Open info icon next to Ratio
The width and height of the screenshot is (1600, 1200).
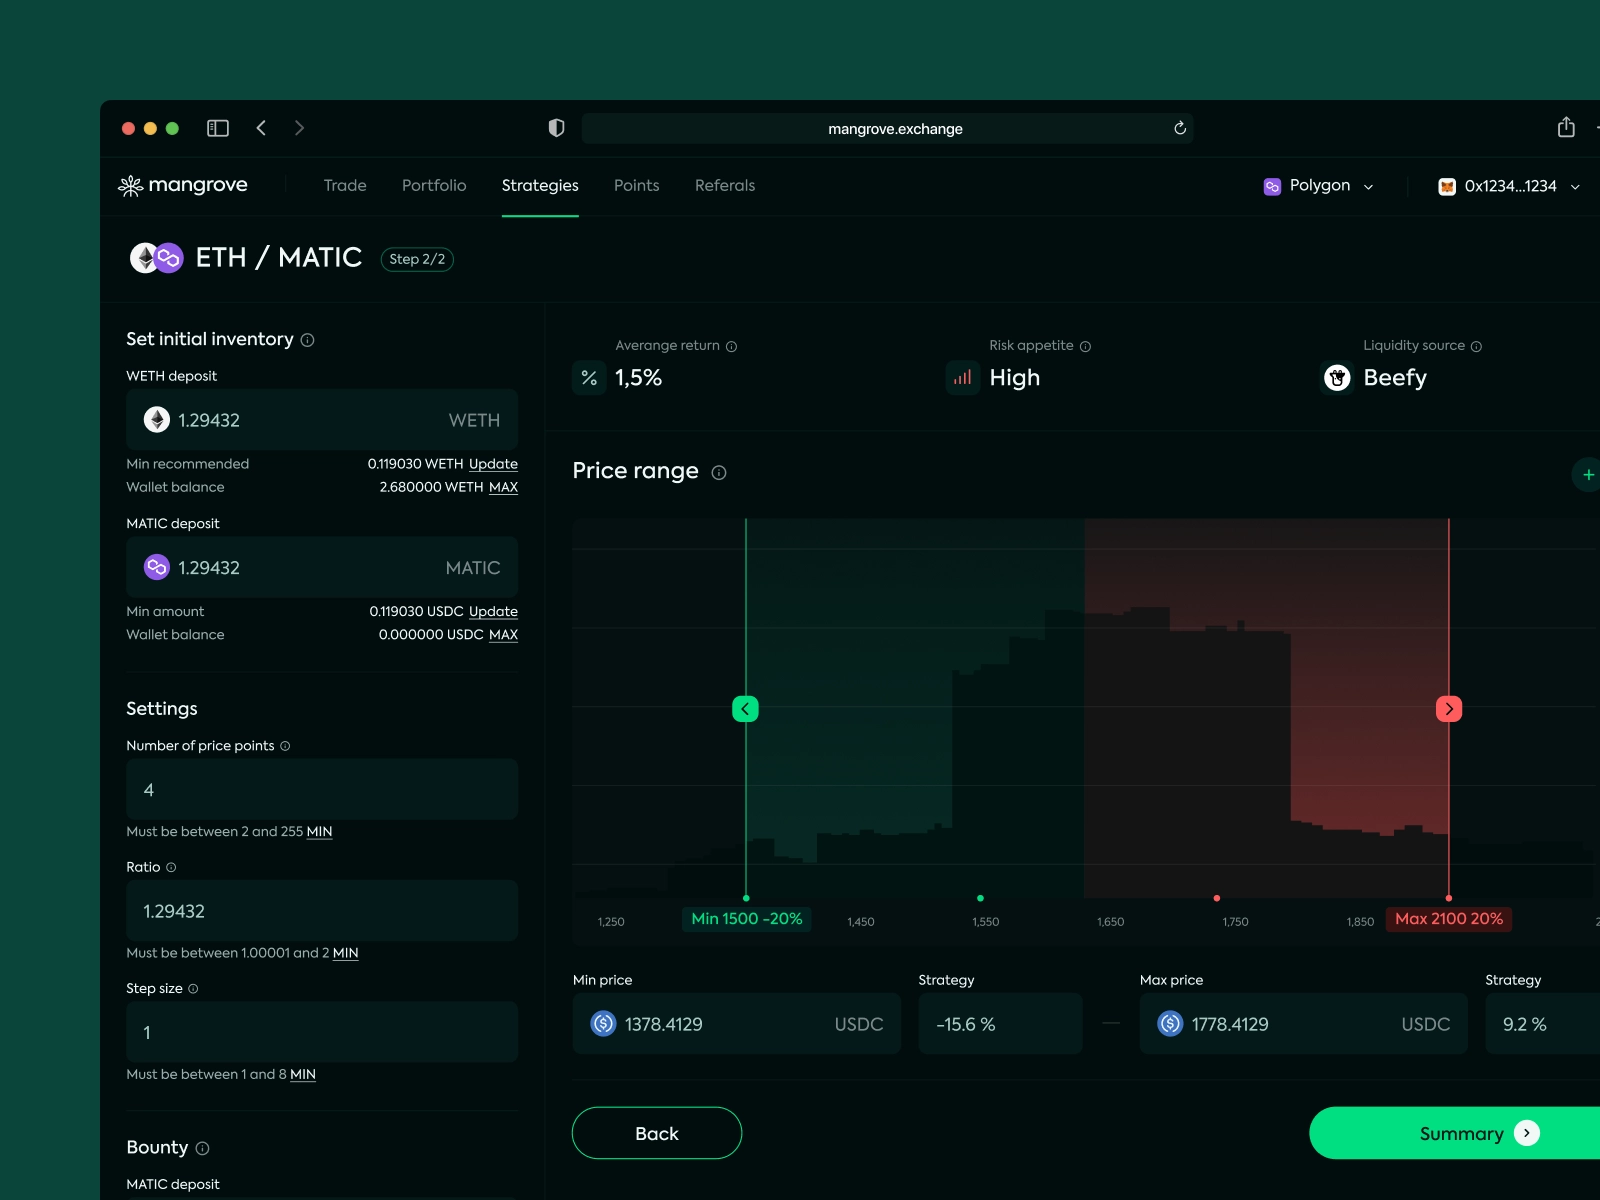171,867
